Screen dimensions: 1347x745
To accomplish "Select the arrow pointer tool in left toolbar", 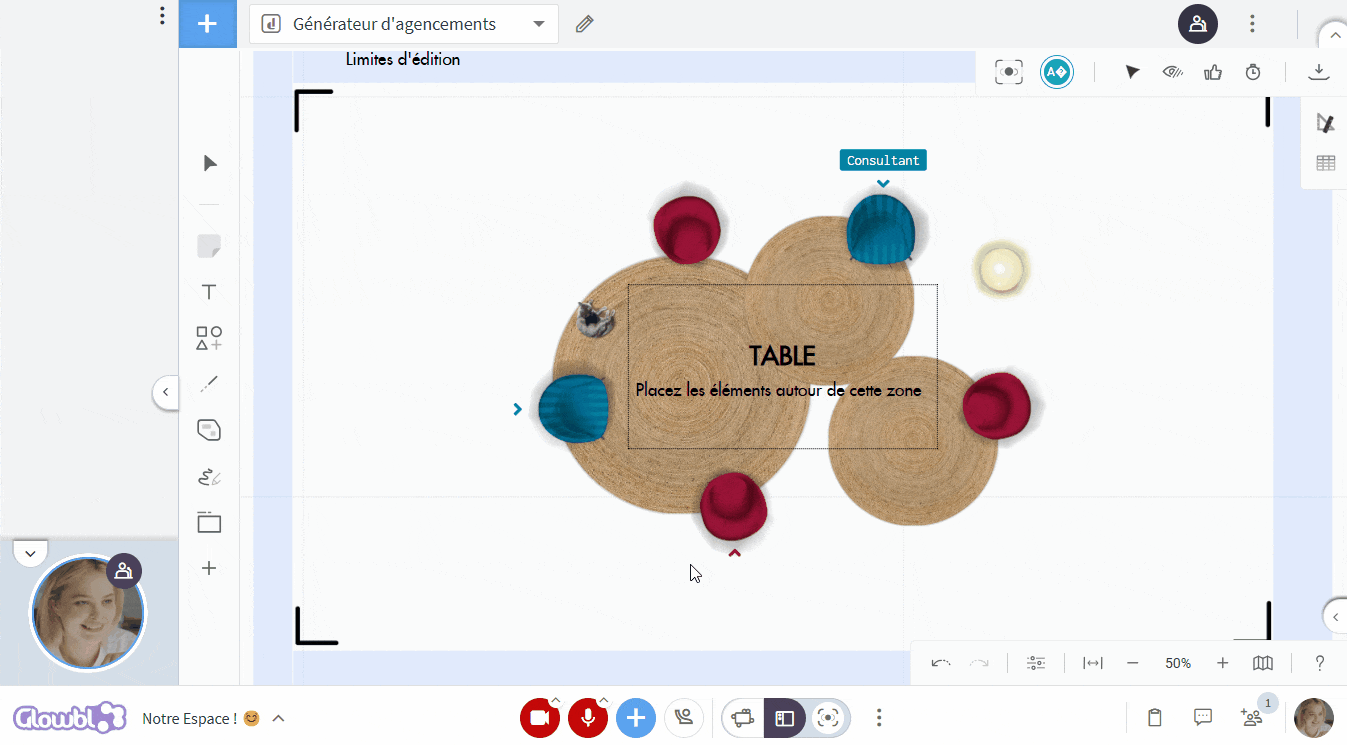I will [210, 163].
